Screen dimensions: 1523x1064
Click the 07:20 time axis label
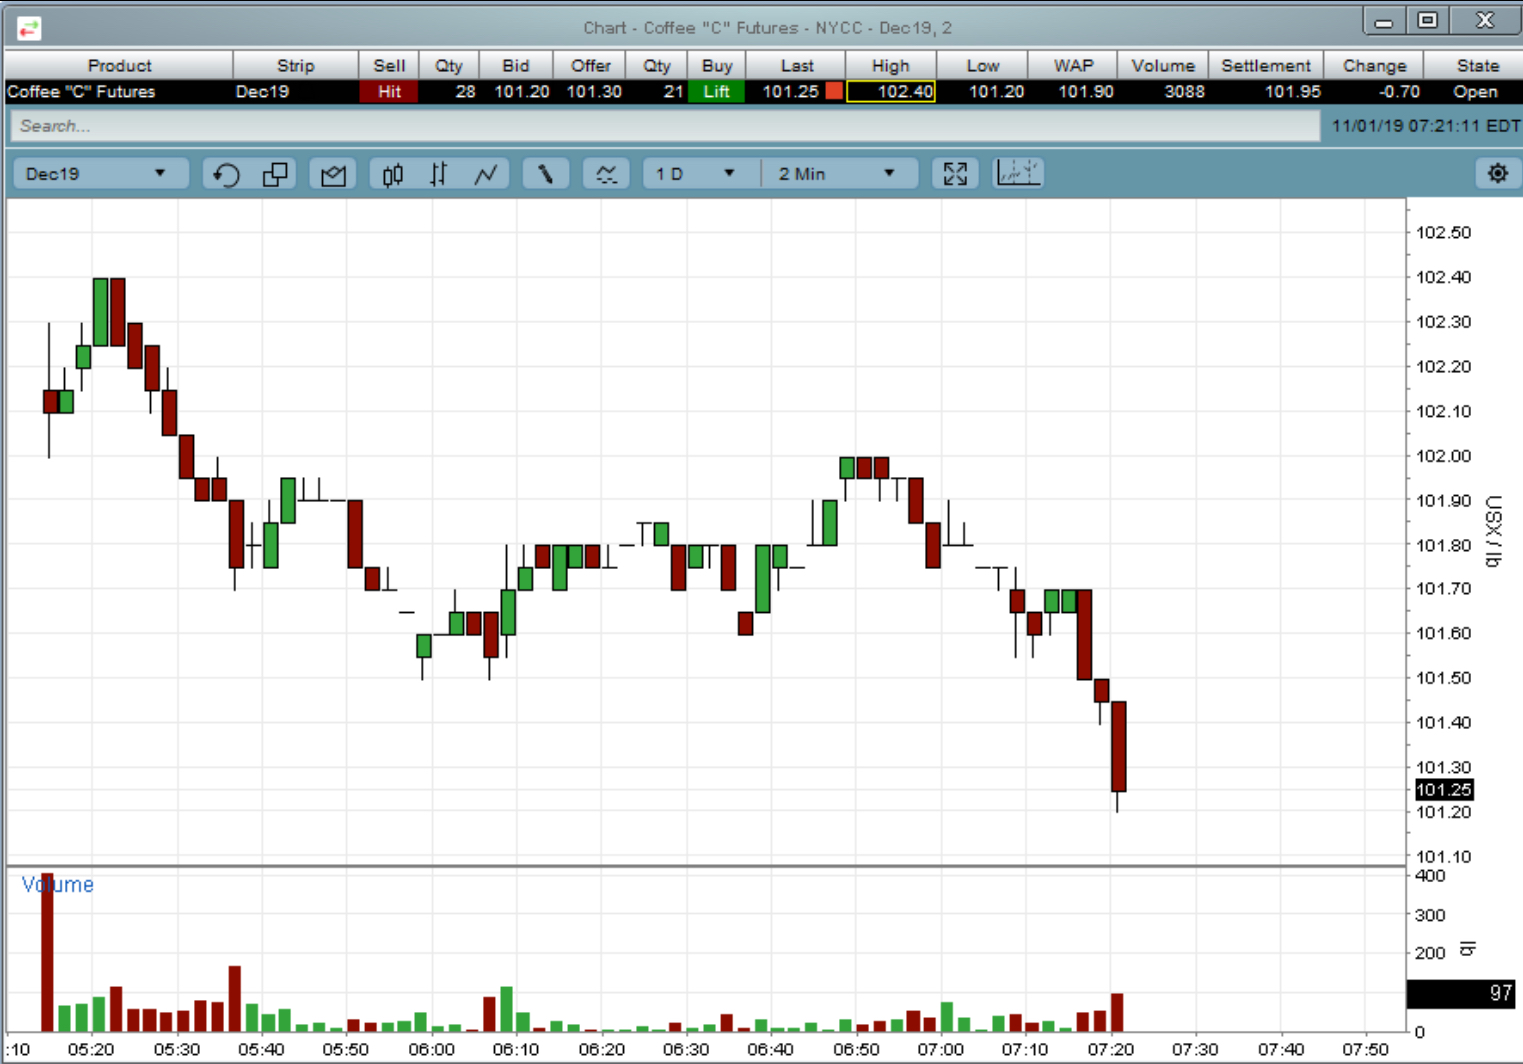point(1110,1049)
